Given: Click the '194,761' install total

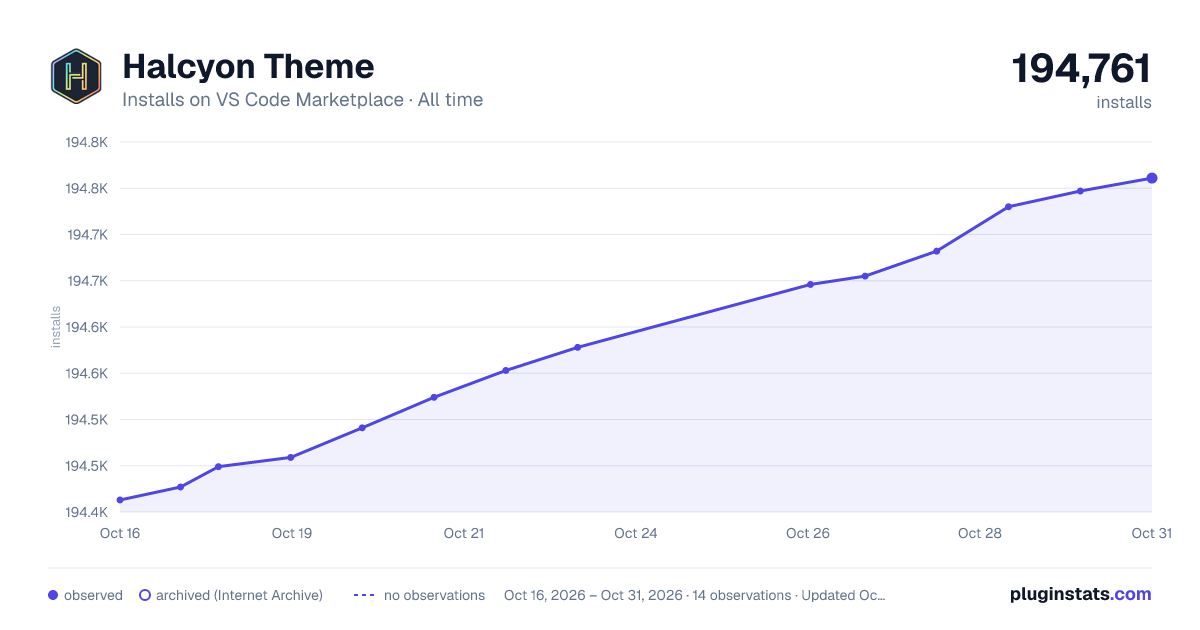Looking at the screenshot, I should (1081, 69).
